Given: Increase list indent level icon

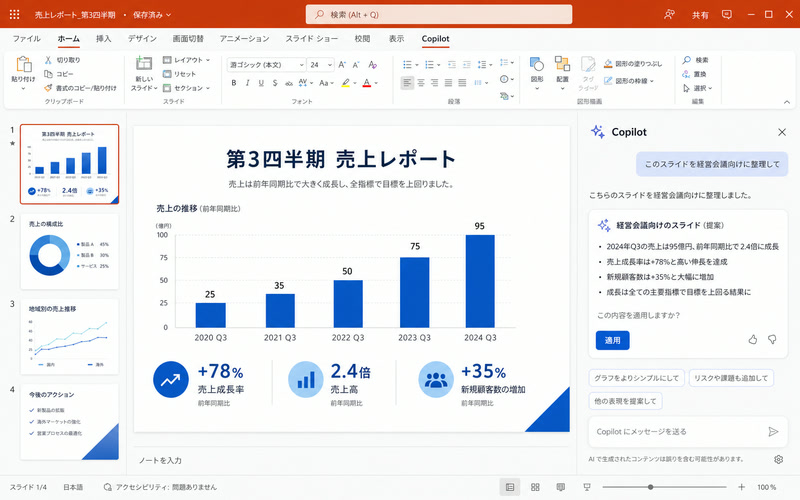Looking at the screenshot, I should 466,65.
